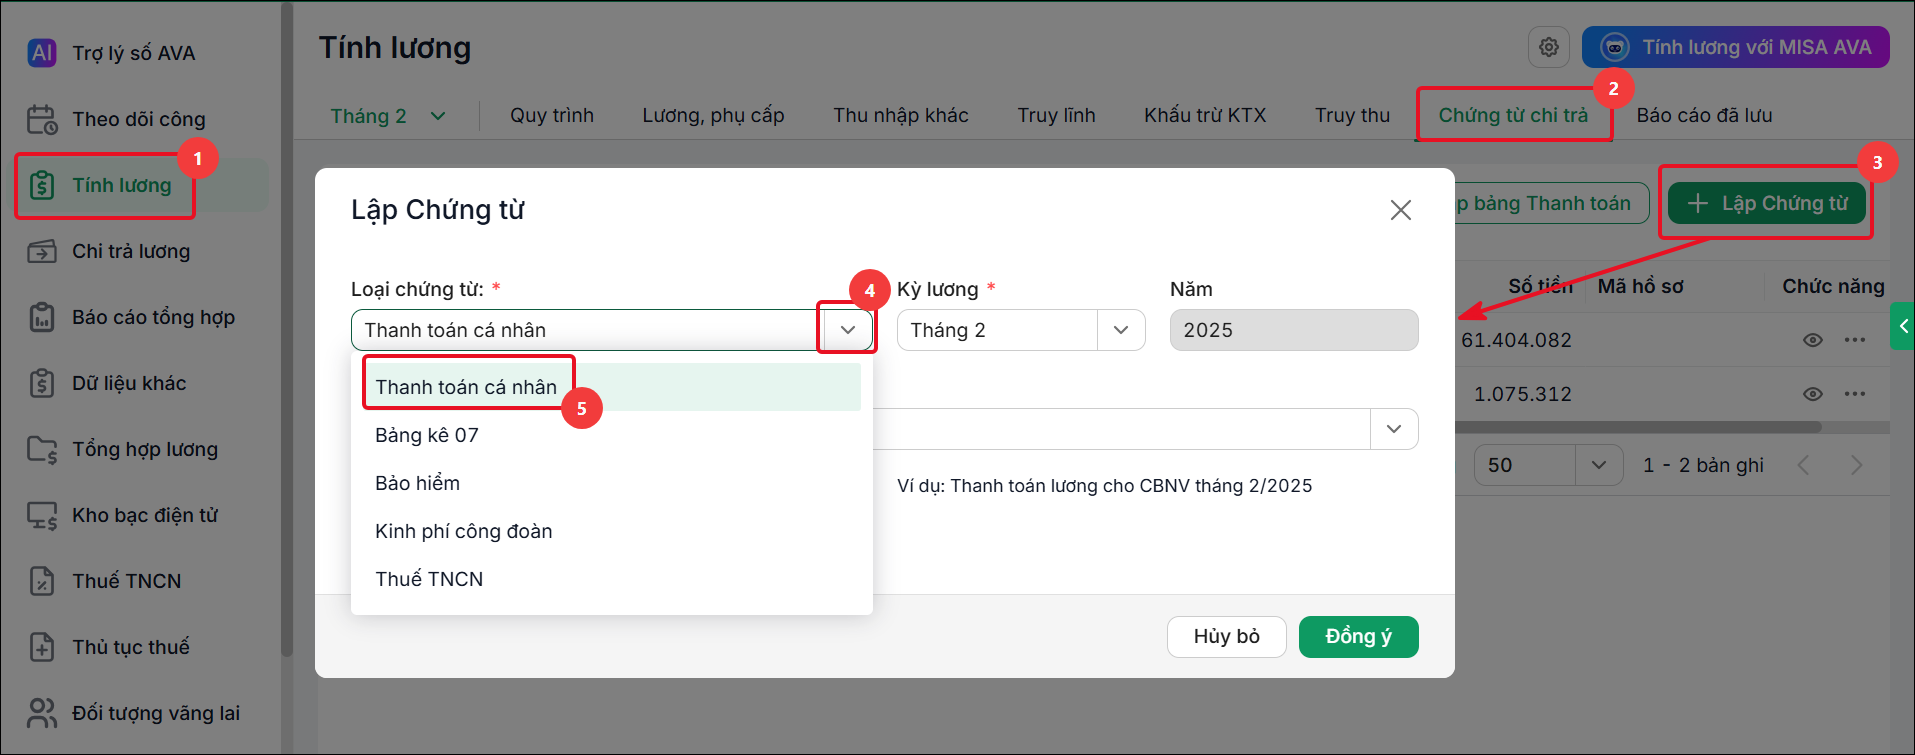
Task: Open more options for 61.404.082 row
Action: point(1855,340)
